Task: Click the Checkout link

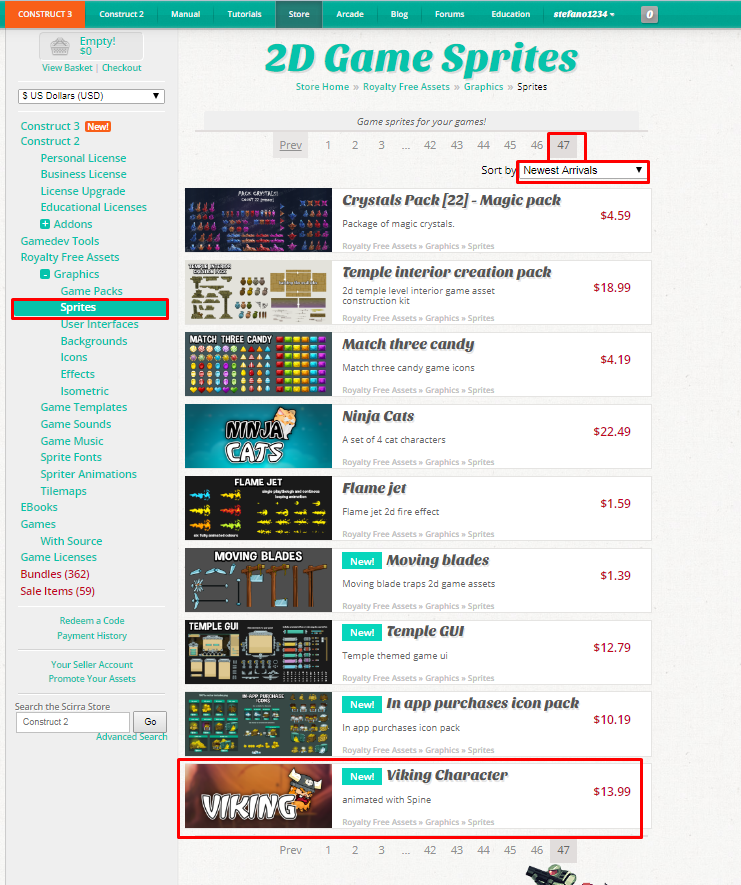Action: point(121,68)
